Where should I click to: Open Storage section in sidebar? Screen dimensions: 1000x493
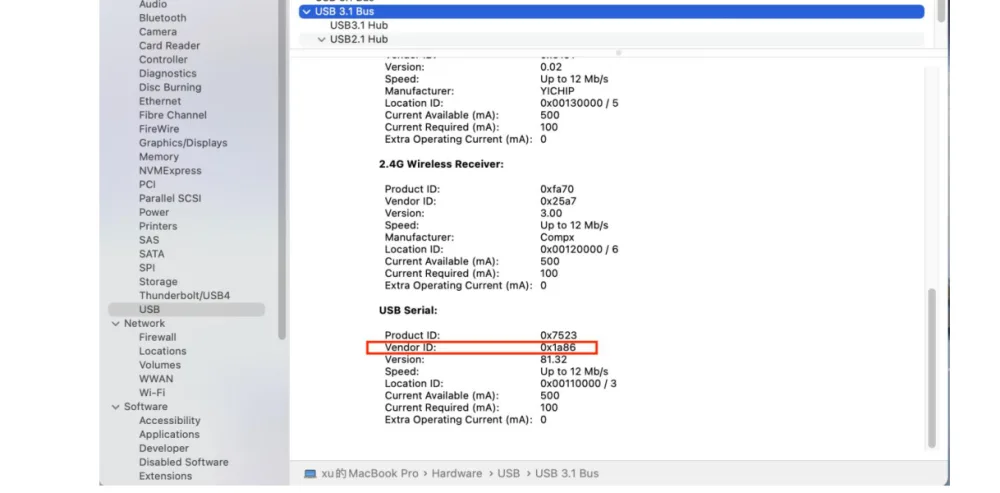158,282
